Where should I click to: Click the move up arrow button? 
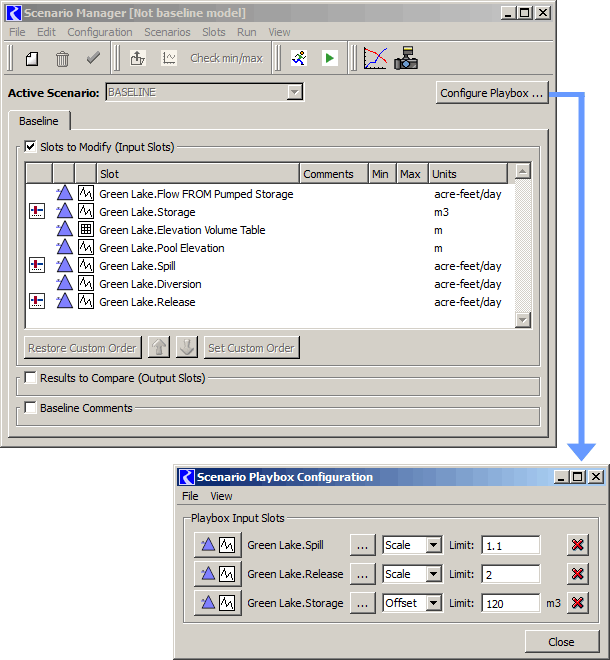tap(159, 348)
